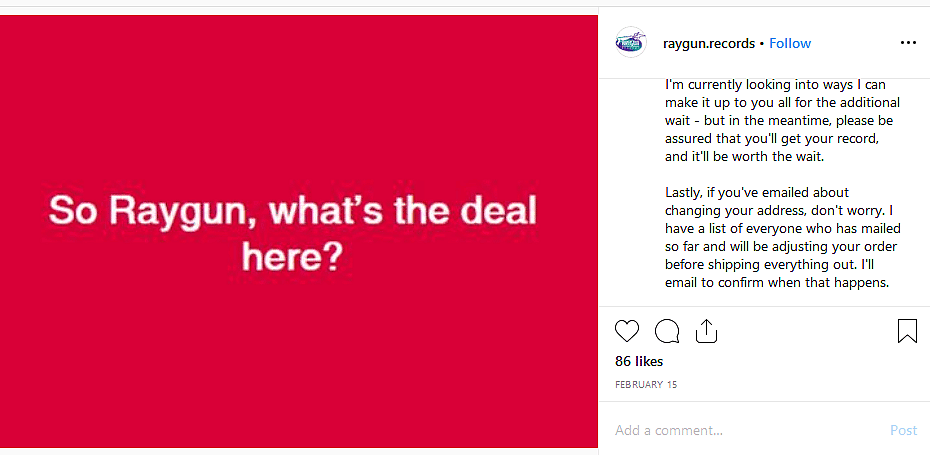The height and width of the screenshot is (455, 930).
Task: Click the caption line "I'm currently looking into ways"
Action: pos(775,85)
